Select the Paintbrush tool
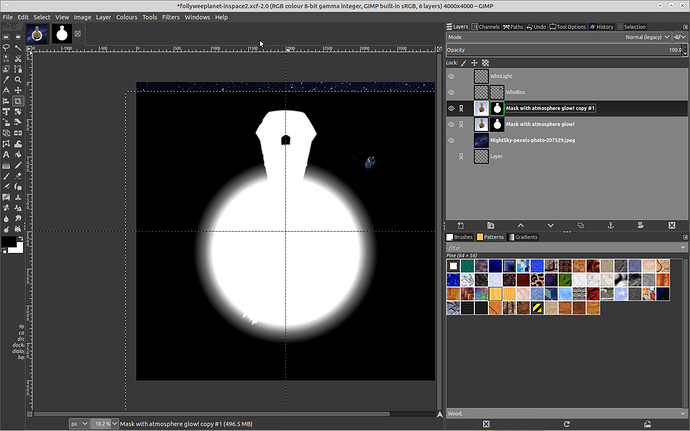Screen dimensions: 690x431 tap(6, 176)
